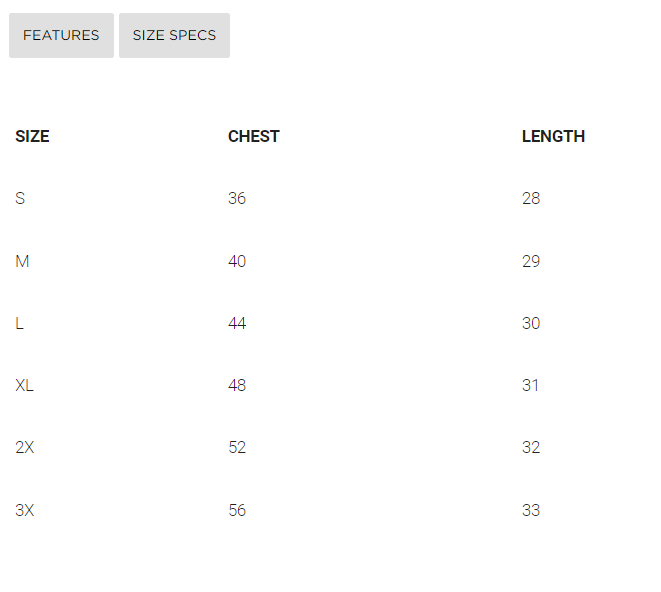Select the 2X size row label

click(25, 447)
